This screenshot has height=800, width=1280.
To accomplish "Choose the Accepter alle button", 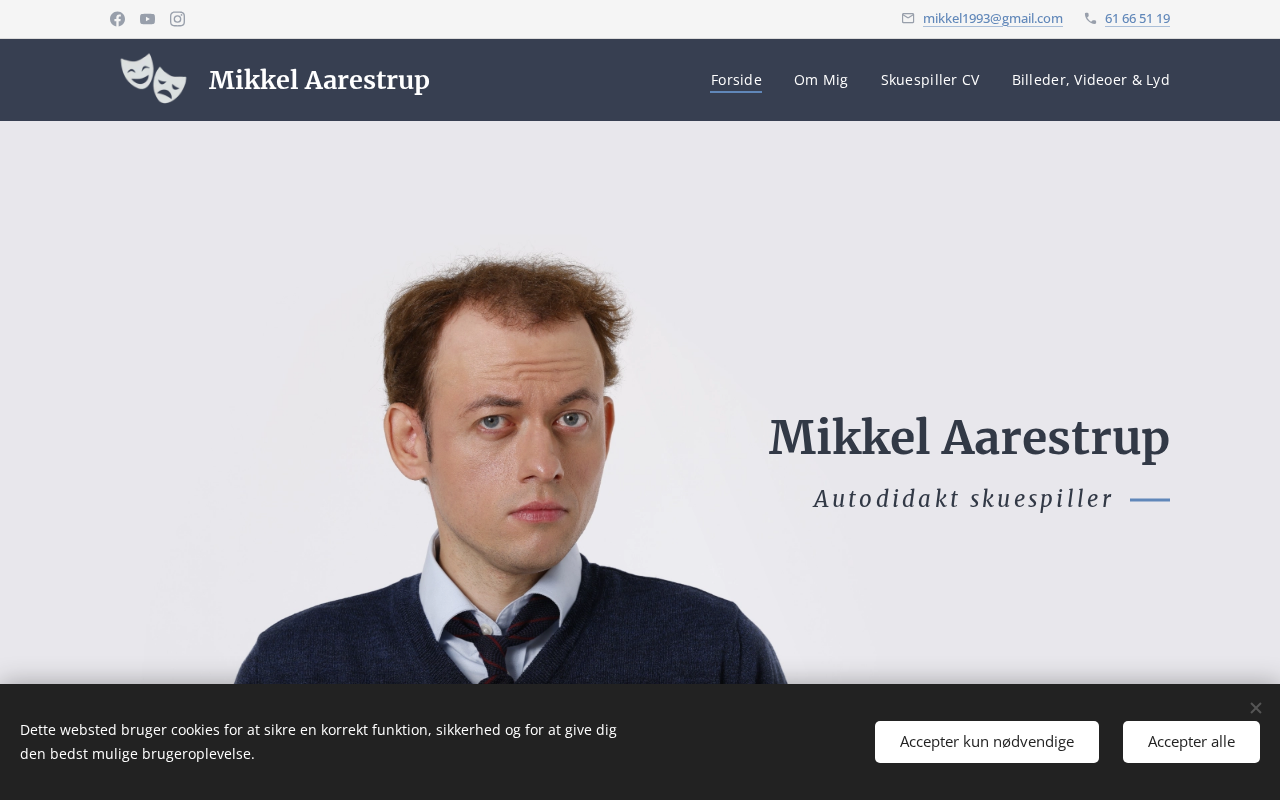I will [1191, 742].
